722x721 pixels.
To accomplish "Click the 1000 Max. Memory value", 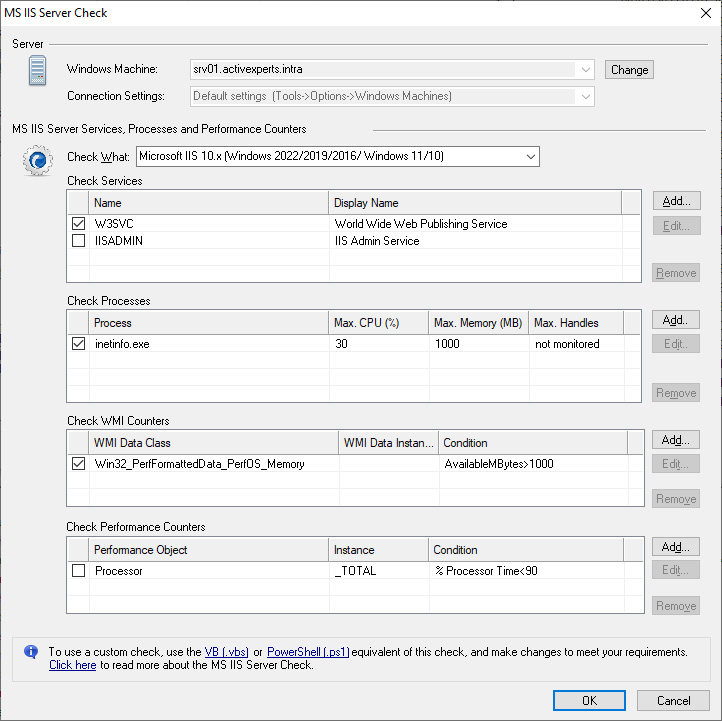I will pyautogui.click(x=447, y=344).
